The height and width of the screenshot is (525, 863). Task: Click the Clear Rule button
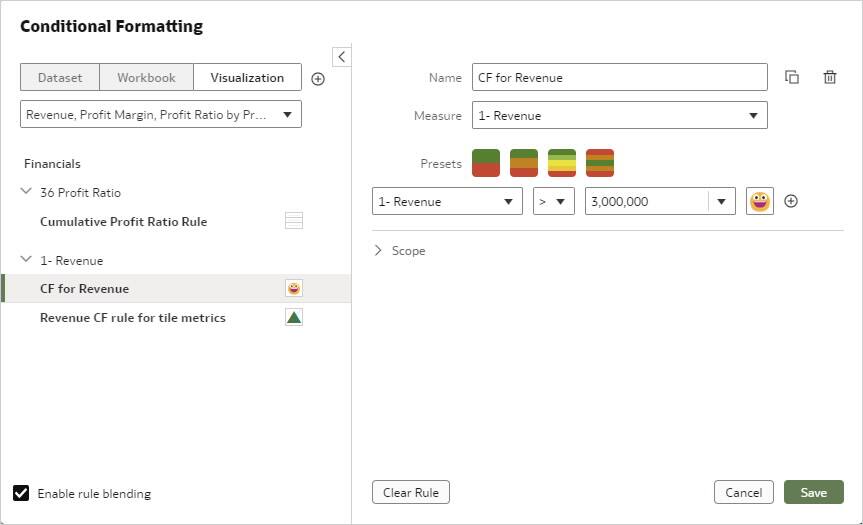click(x=411, y=492)
